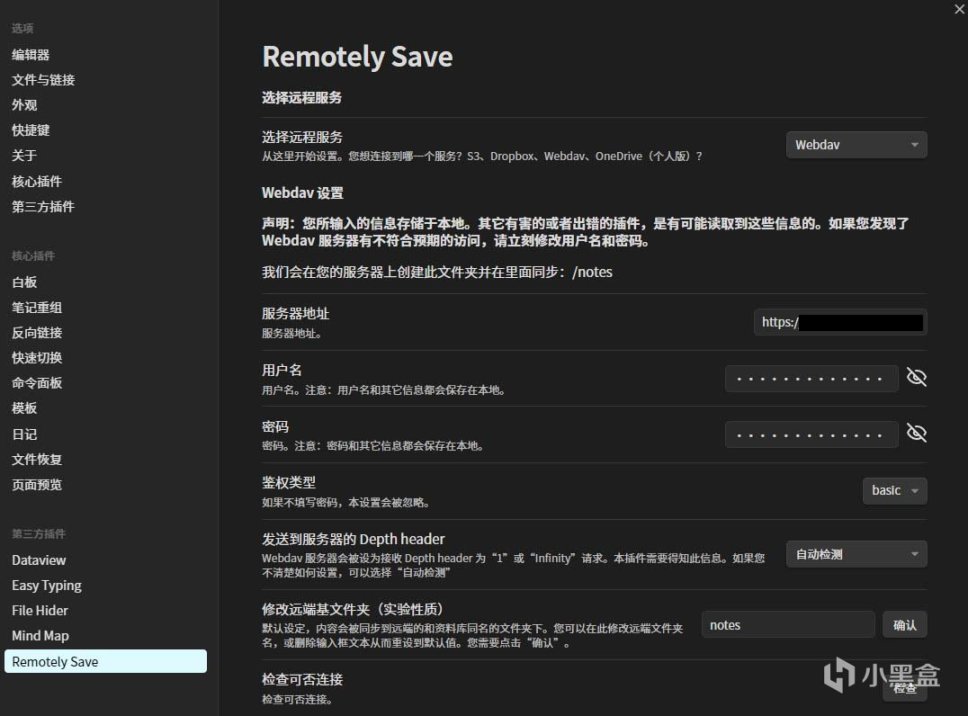Open 关于 settings tab
Screen dimensions: 968x716
coord(24,156)
